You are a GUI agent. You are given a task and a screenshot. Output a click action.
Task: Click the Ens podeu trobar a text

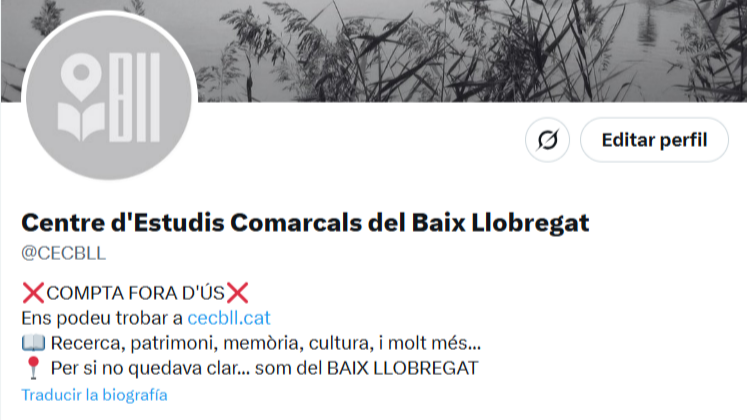(102, 318)
